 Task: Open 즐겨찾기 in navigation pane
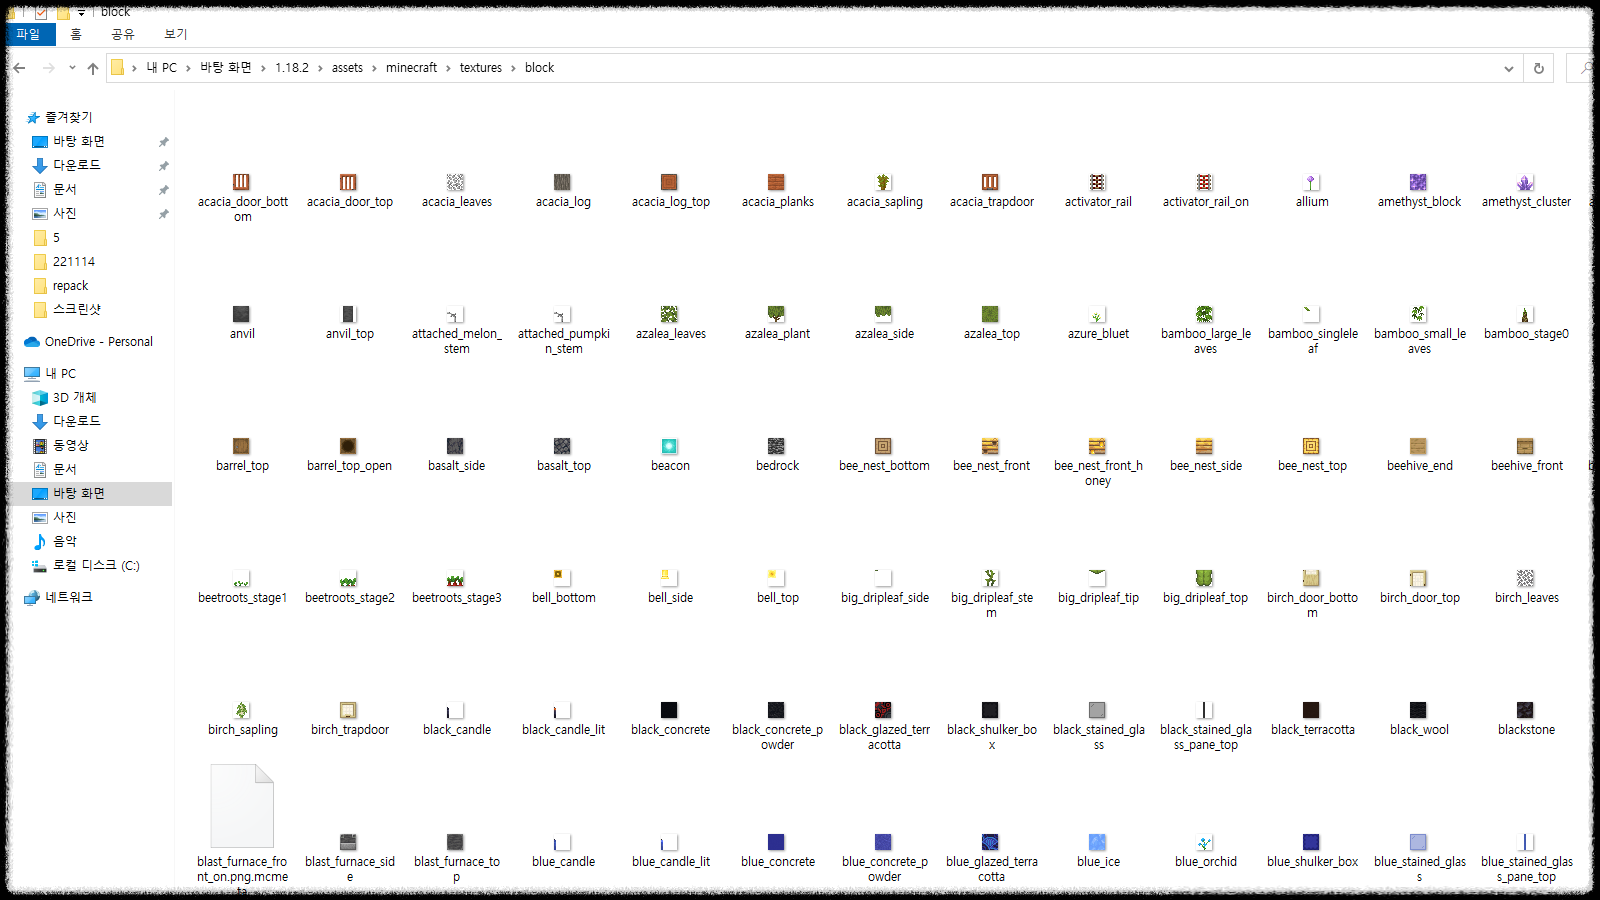click(68, 117)
